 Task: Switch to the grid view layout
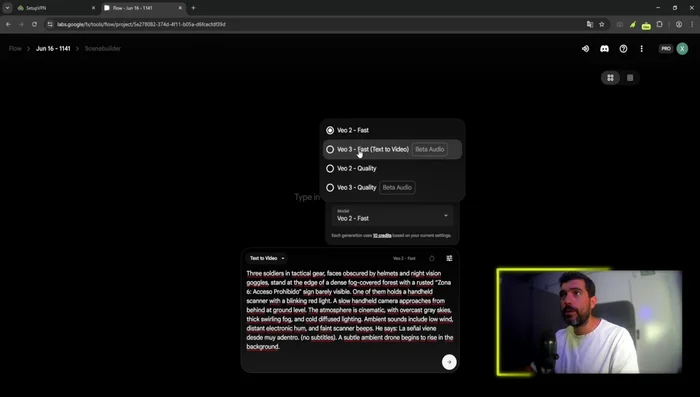point(610,78)
